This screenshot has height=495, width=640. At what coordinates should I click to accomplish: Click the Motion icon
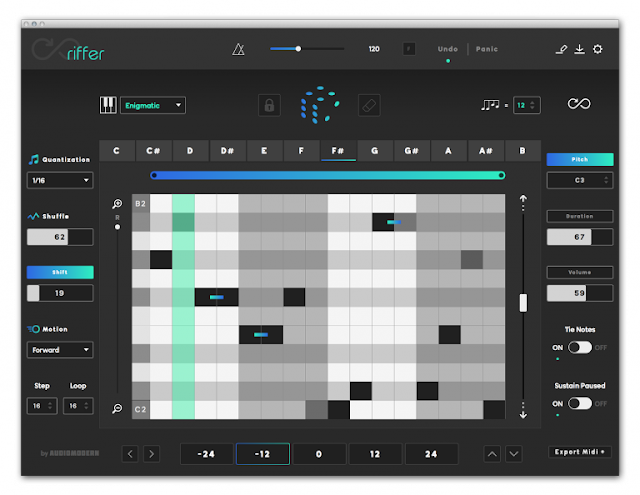(x=33, y=329)
